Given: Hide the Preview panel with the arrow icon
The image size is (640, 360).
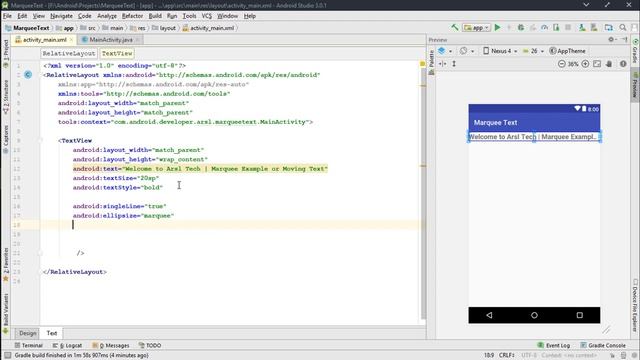Looking at the screenshot, I should 624,40.
